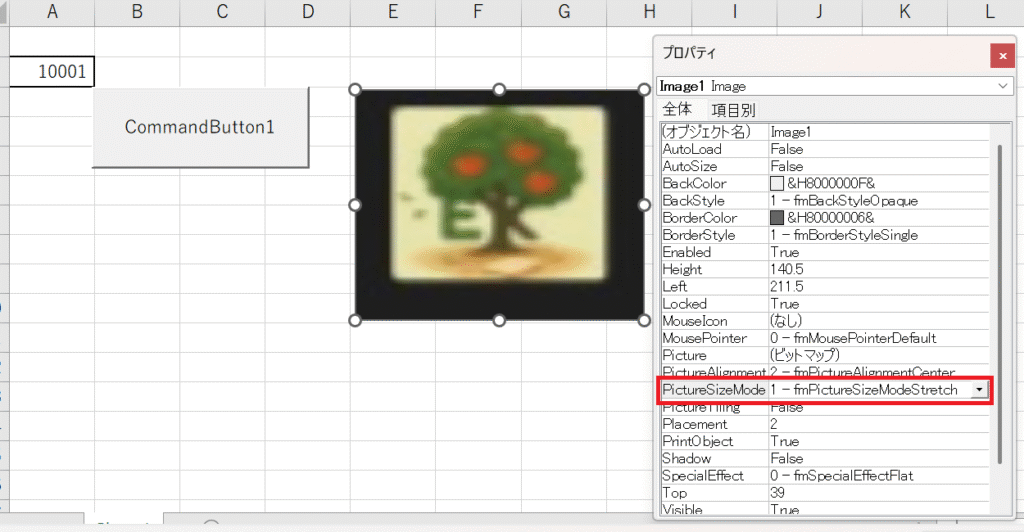Click the image's bottom-right resize handle
The image size is (1024, 532).
[x=645, y=320]
